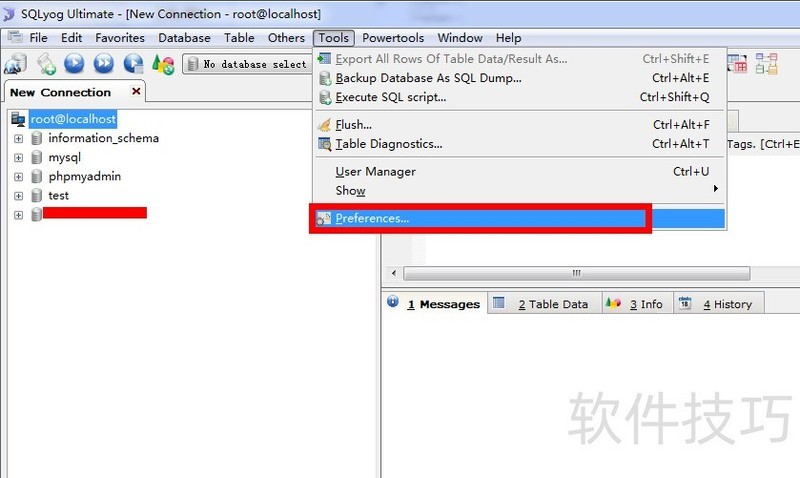Expand the information_schema database
The image size is (800, 478).
click(18, 139)
